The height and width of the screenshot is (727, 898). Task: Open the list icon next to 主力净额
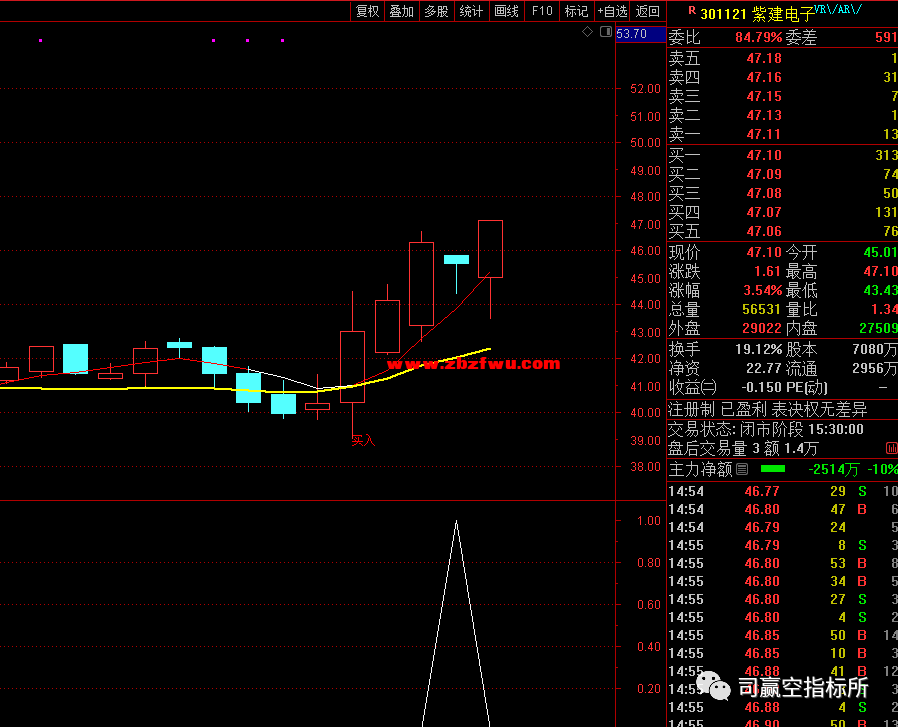point(742,469)
